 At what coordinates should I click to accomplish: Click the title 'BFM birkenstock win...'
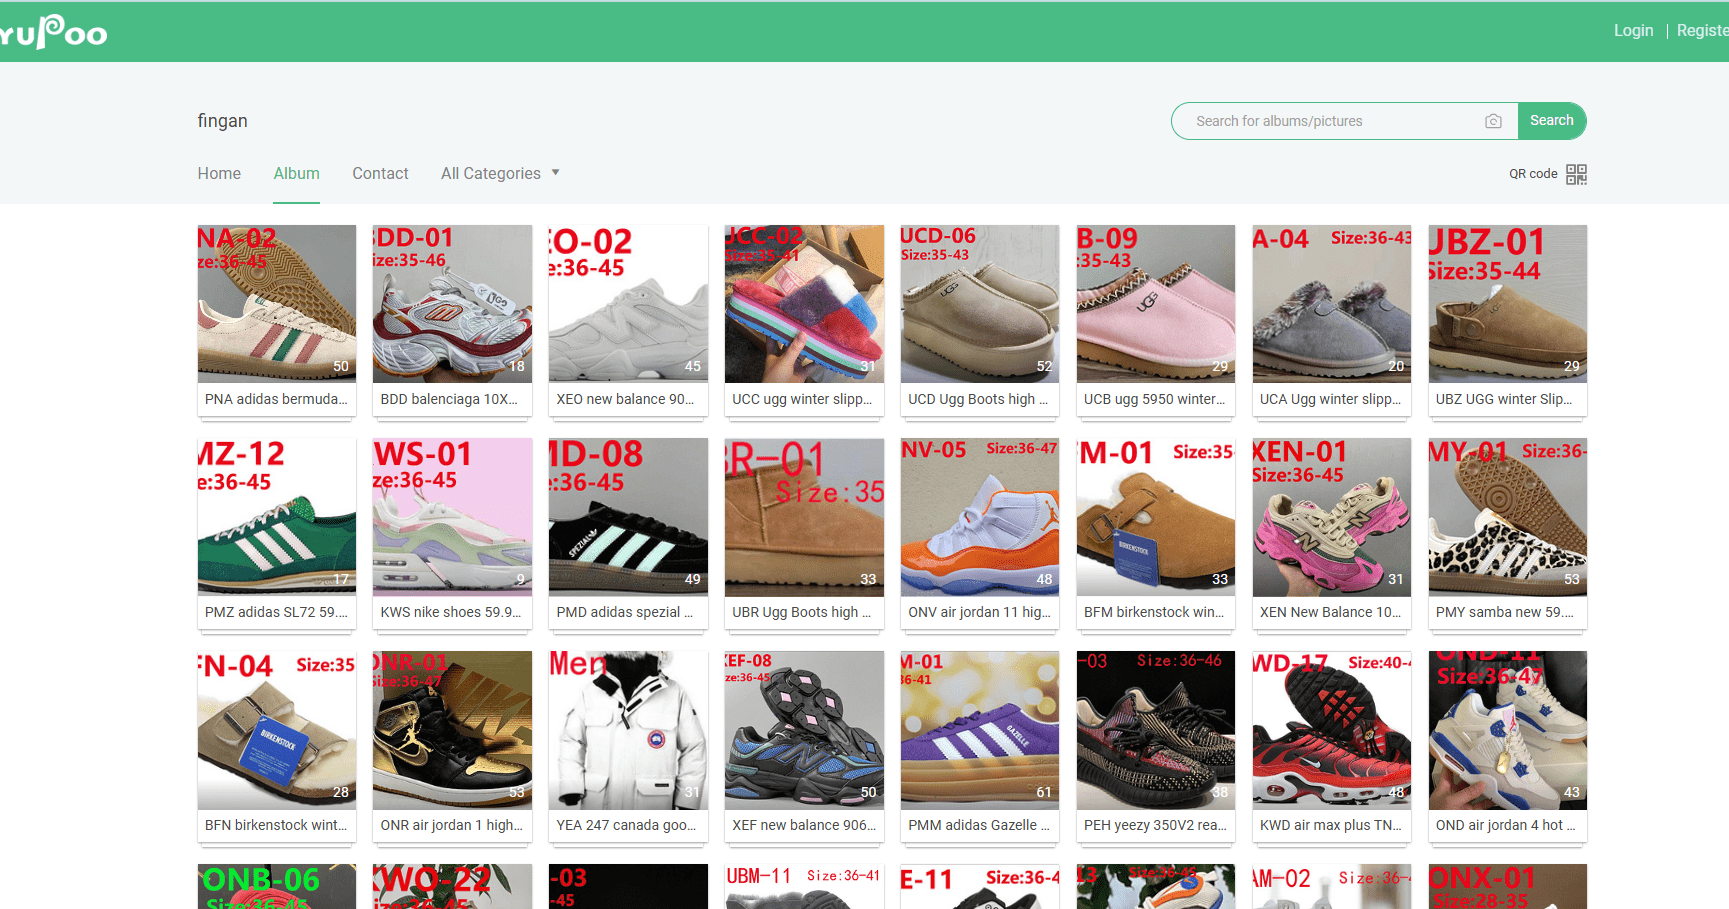1154,612
